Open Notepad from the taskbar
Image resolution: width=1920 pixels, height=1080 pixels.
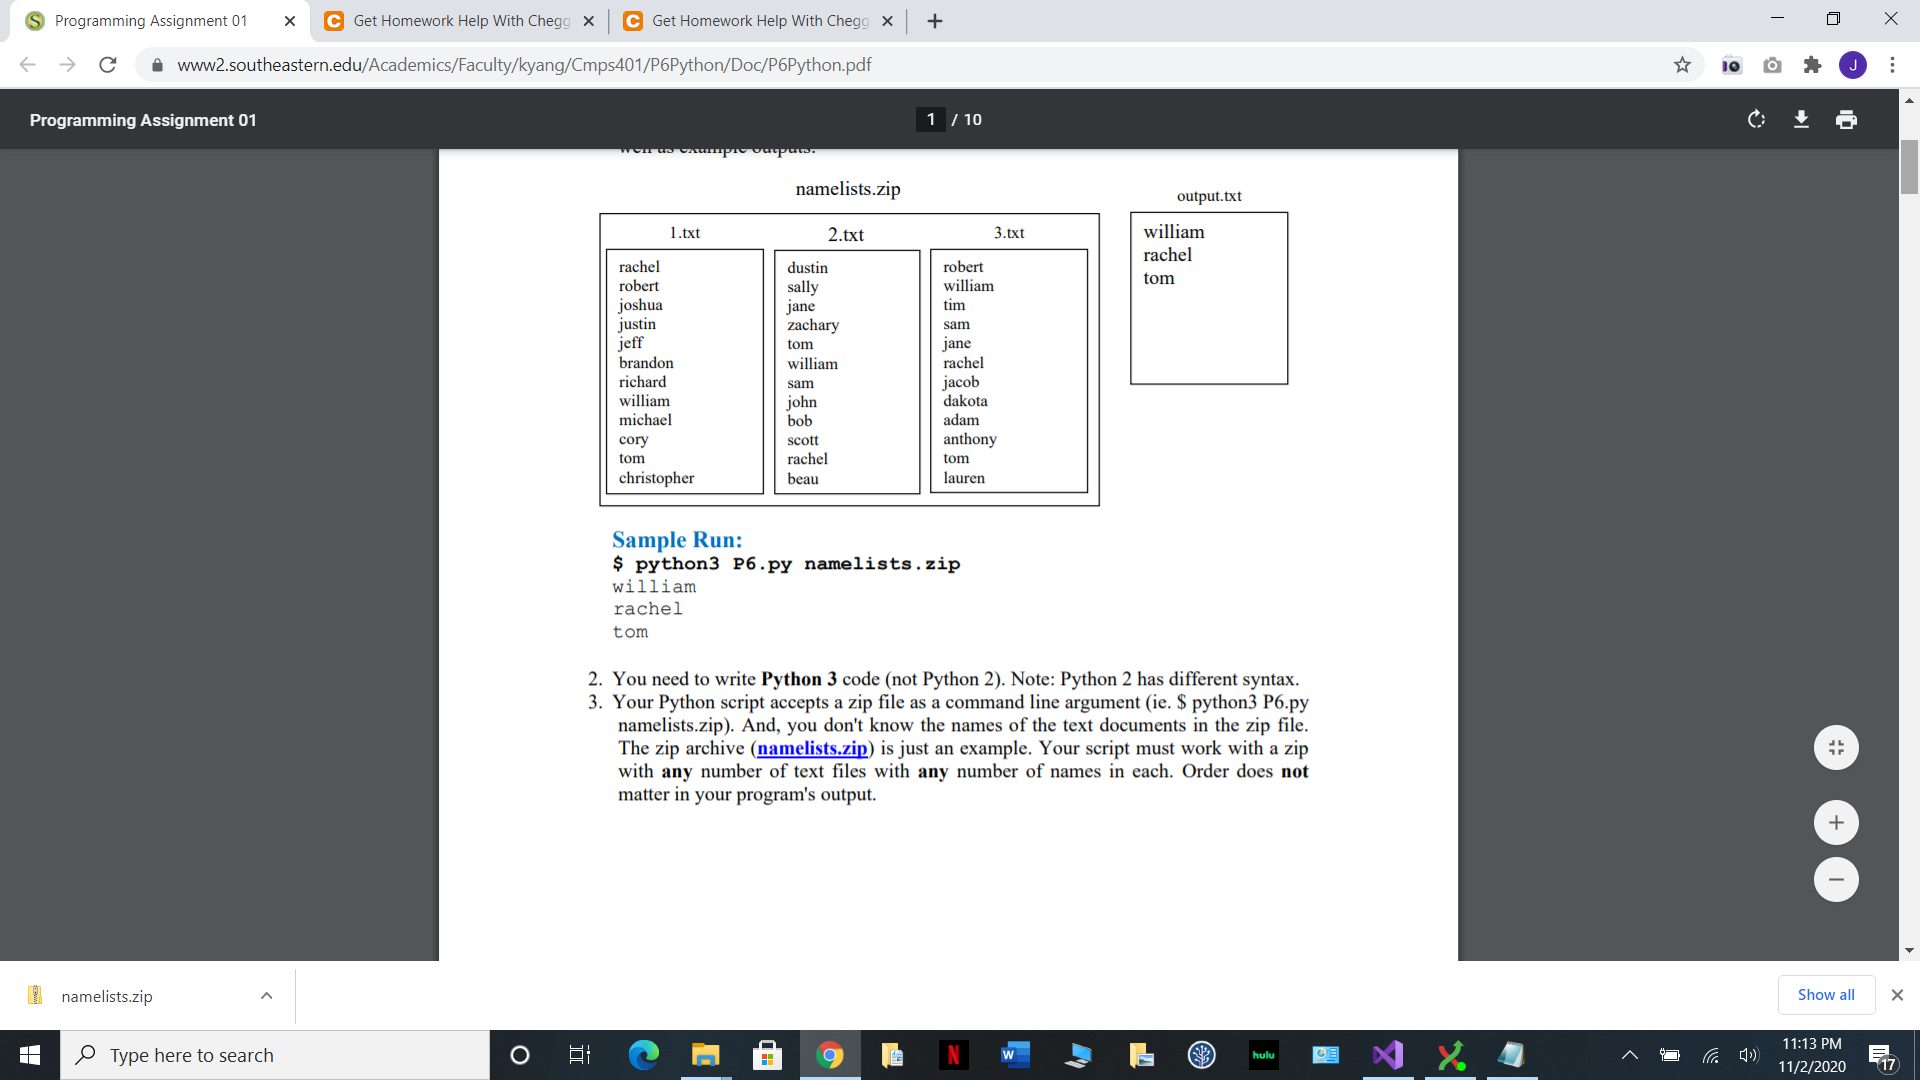coord(1512,1054)
